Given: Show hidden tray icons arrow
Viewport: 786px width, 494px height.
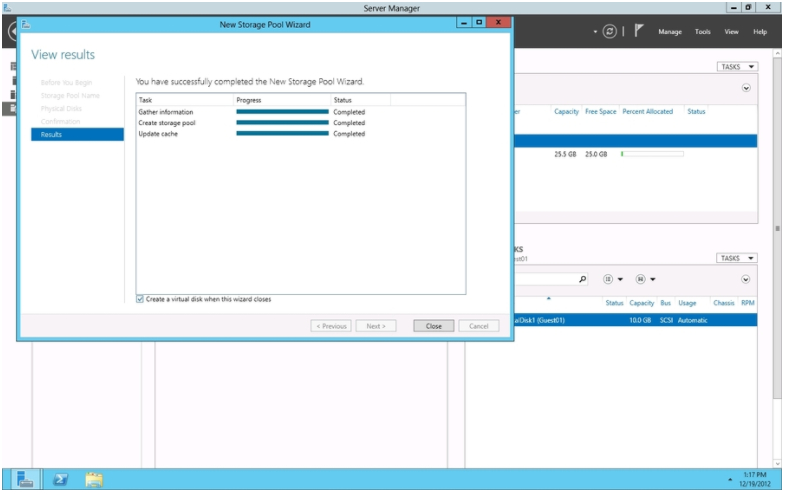Looking at the screenshot, I should point(730,480).
